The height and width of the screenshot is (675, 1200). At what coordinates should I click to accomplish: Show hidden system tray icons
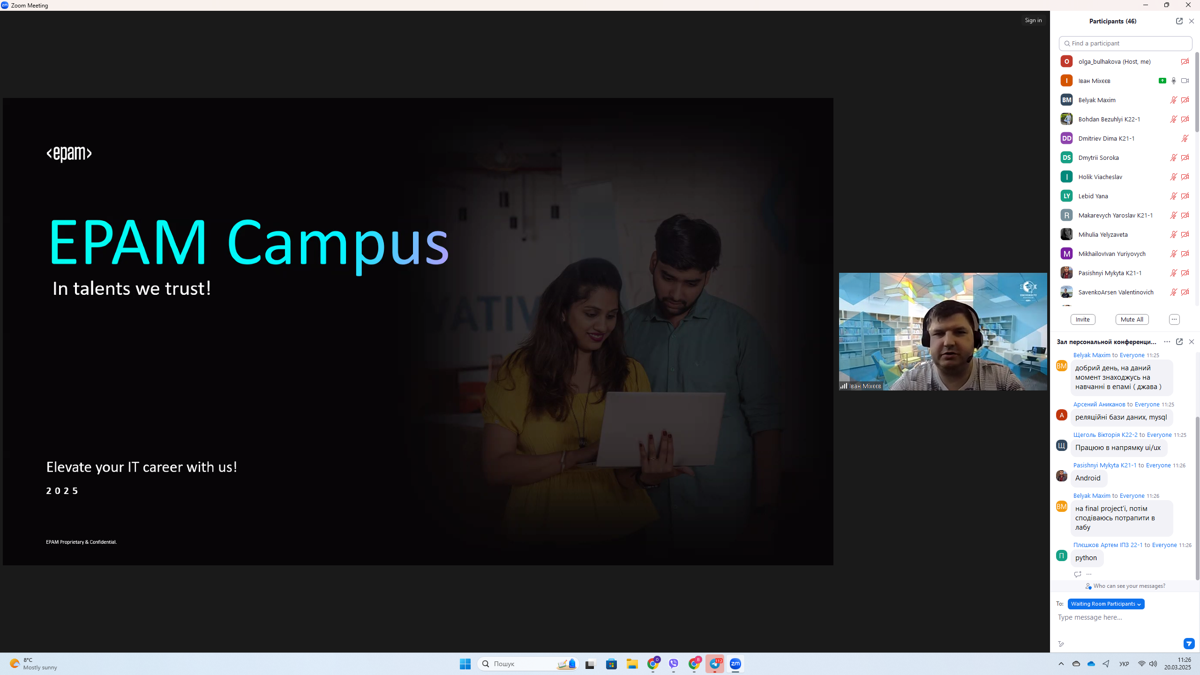click(1061, 664)
